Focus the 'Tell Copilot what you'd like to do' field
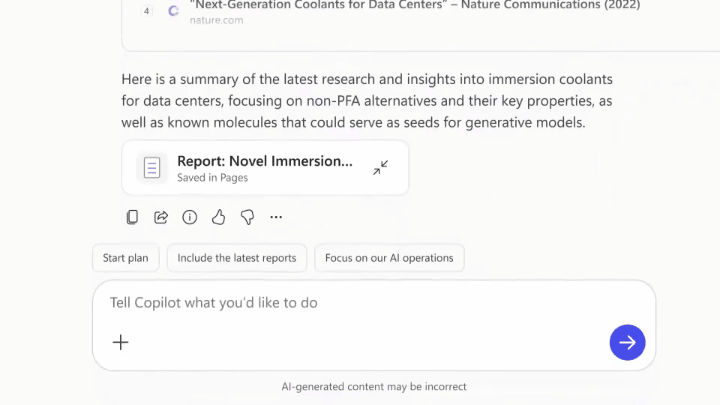Screen dimensions: 720x405 coord(350,302)
